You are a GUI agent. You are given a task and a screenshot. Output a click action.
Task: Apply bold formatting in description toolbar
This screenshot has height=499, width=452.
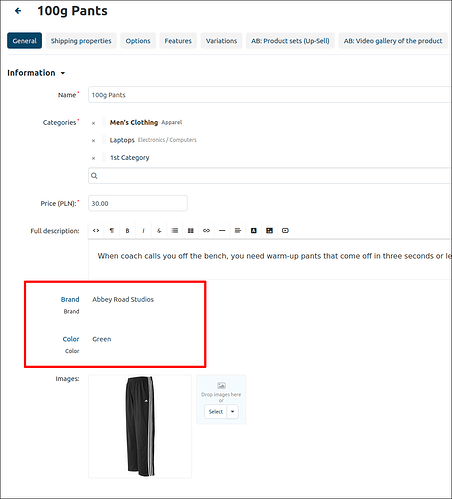[x=127, y=231]
